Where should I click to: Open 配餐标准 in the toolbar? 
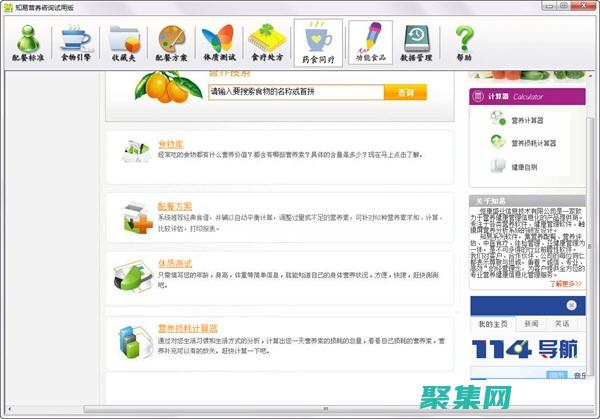click(30, 43)
